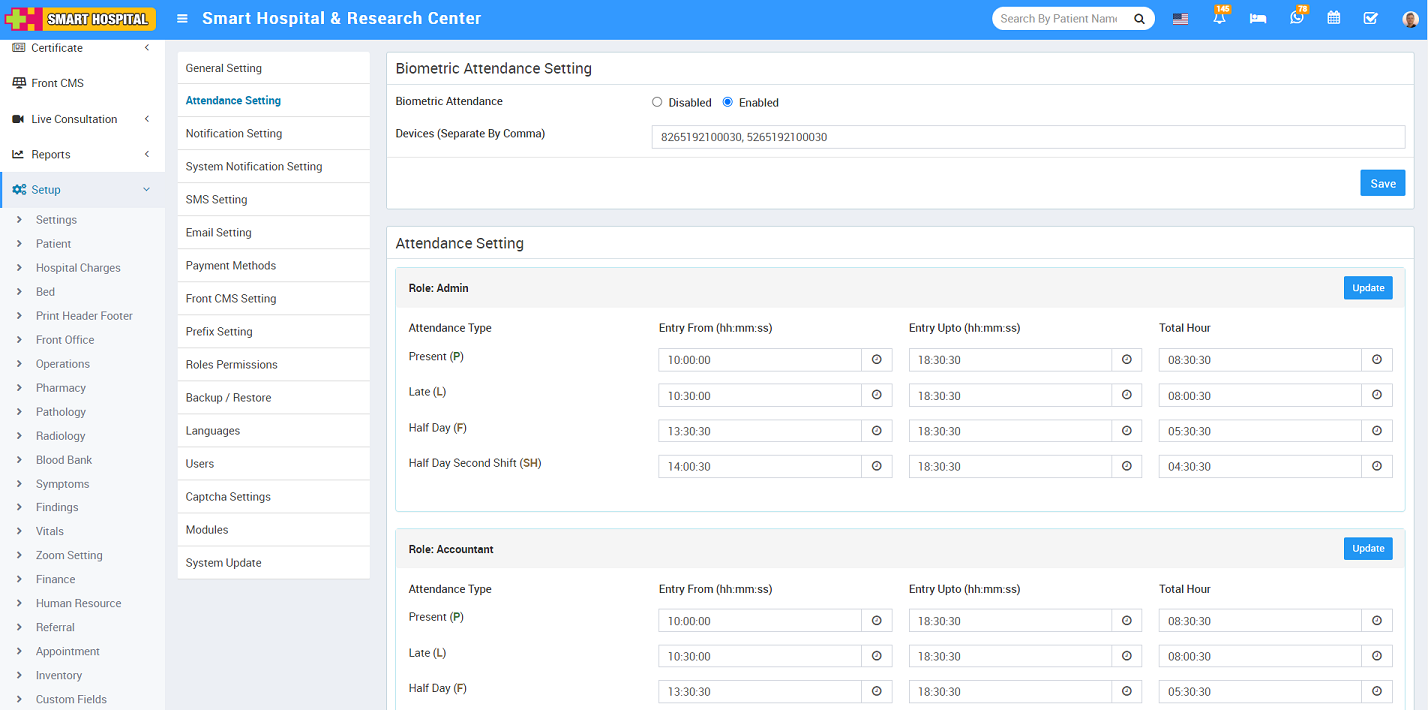Select the Disabled biometric attendance option
The height and width of the screenshot is (710, 1428).
click(x=657, y=102)
